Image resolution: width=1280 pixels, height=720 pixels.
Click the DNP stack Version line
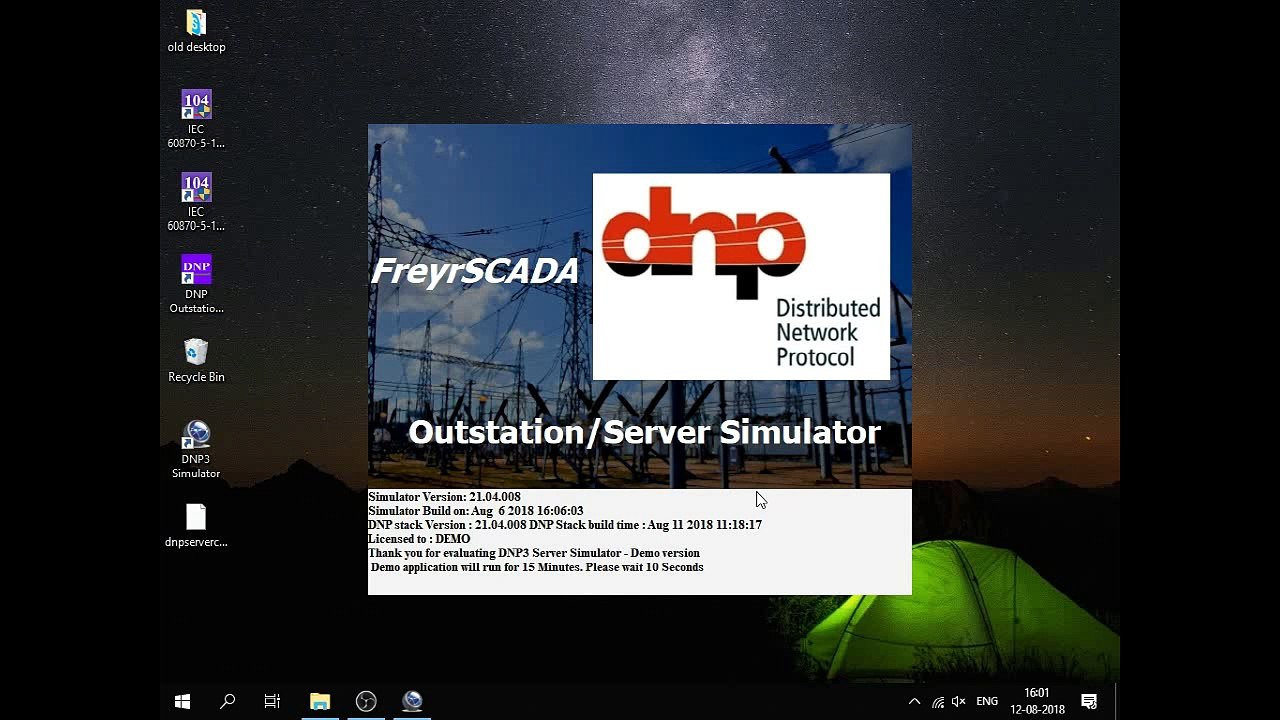point(565,525)
